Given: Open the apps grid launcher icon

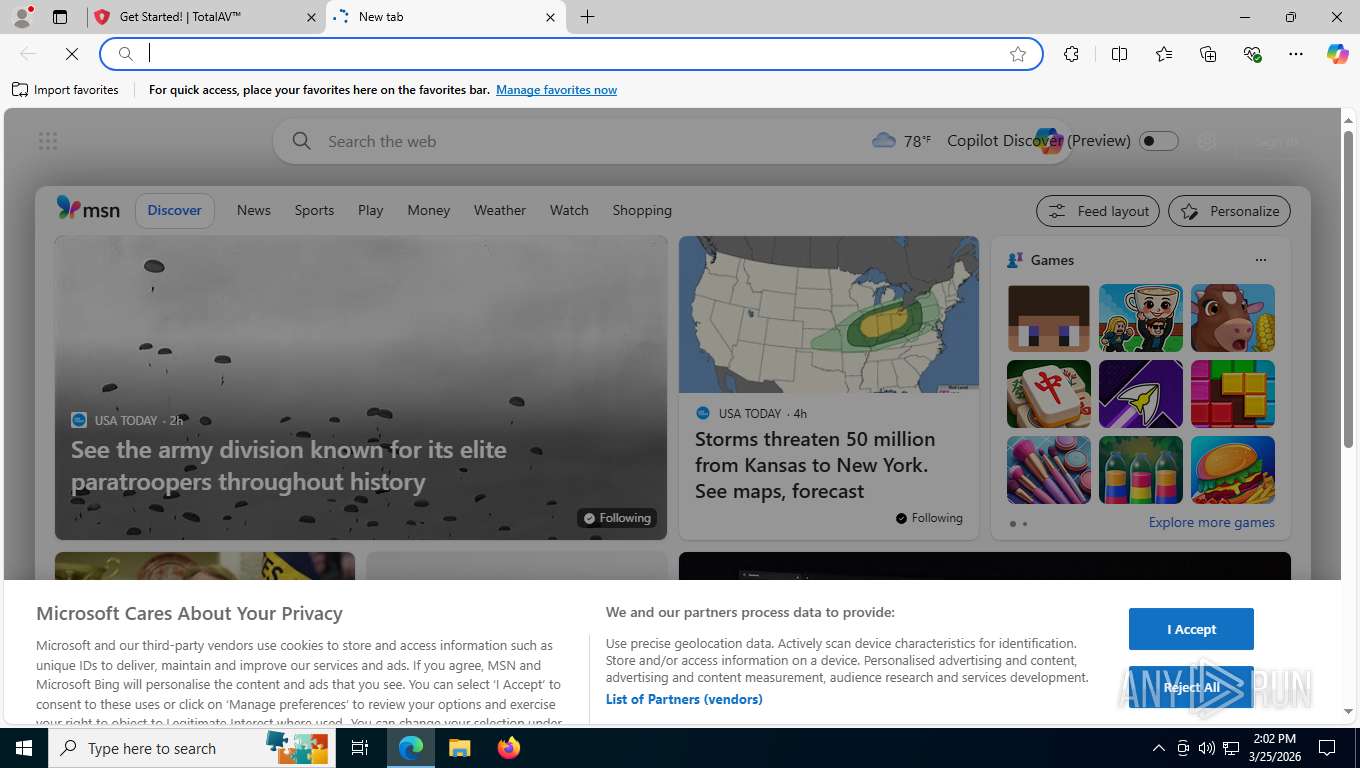Looking at the screenshot, I should (x=48, y=141).
